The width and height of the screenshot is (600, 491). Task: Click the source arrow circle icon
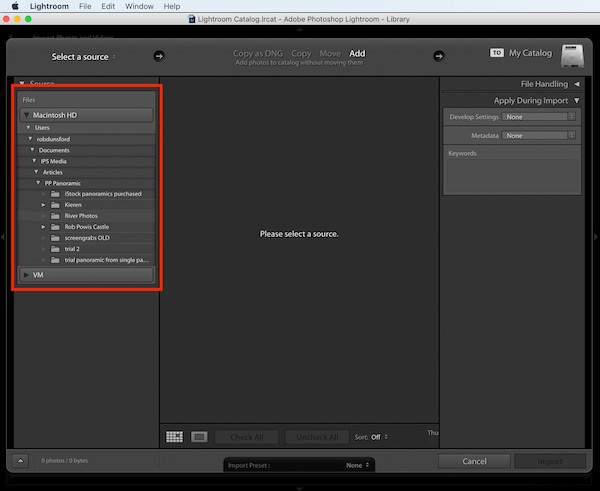point(159,56)
